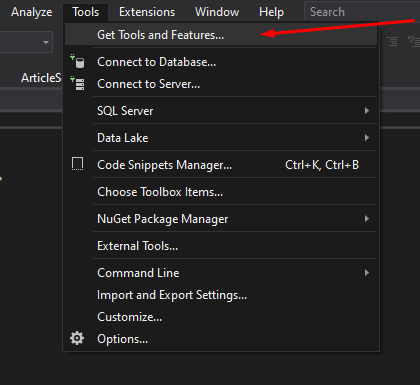Open the Extensions menu
Viewport: 420px width, 385px height.
(147, 12)
